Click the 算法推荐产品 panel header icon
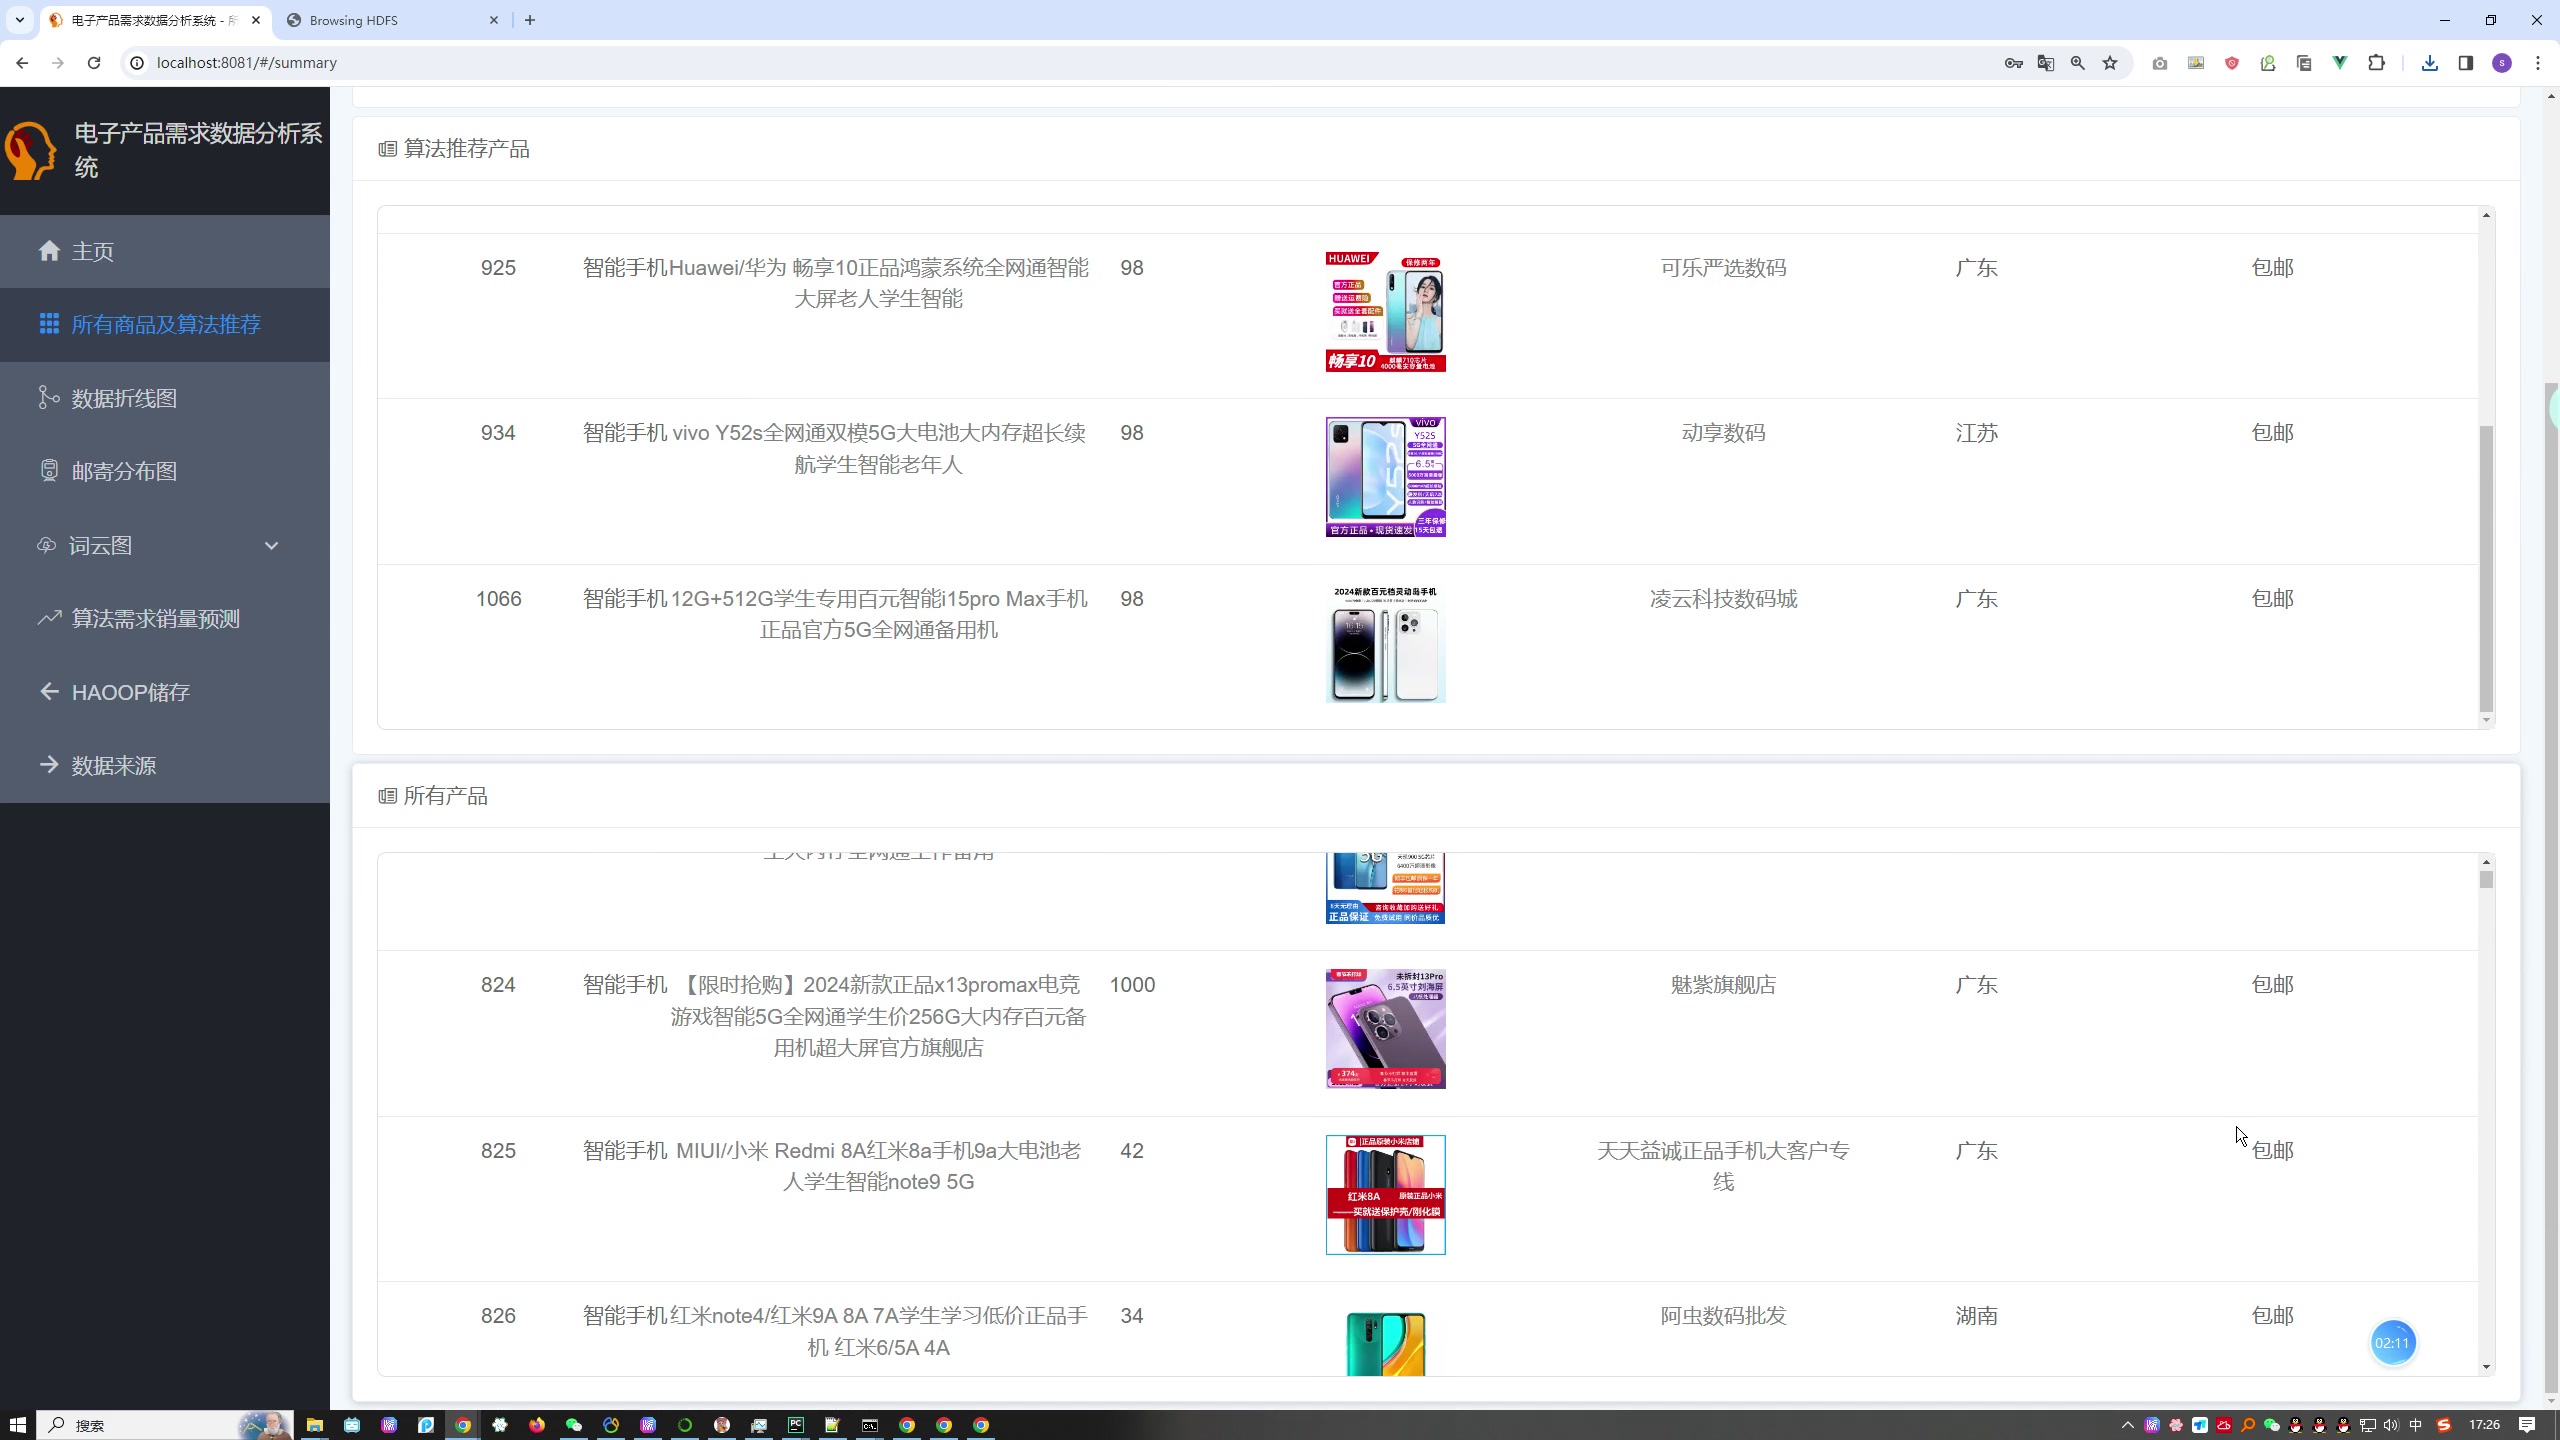 (387, 149)
